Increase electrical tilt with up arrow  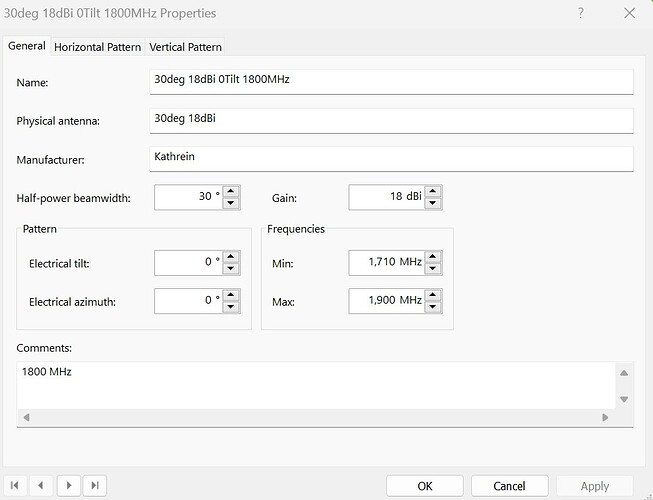point(231,256)
